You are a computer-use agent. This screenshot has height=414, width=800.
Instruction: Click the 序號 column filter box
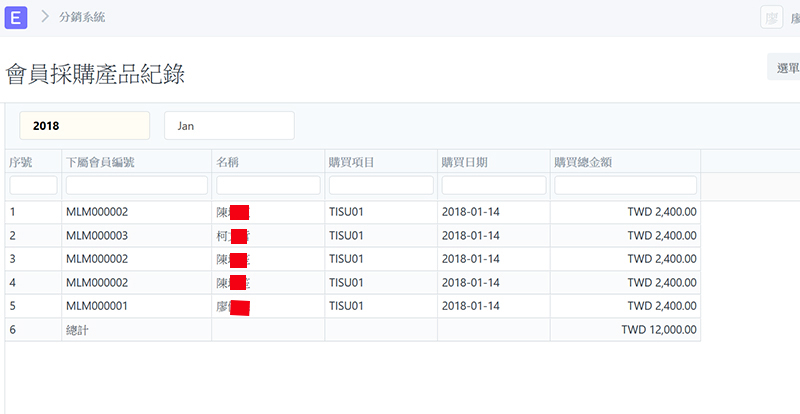[x=33, y=185]
